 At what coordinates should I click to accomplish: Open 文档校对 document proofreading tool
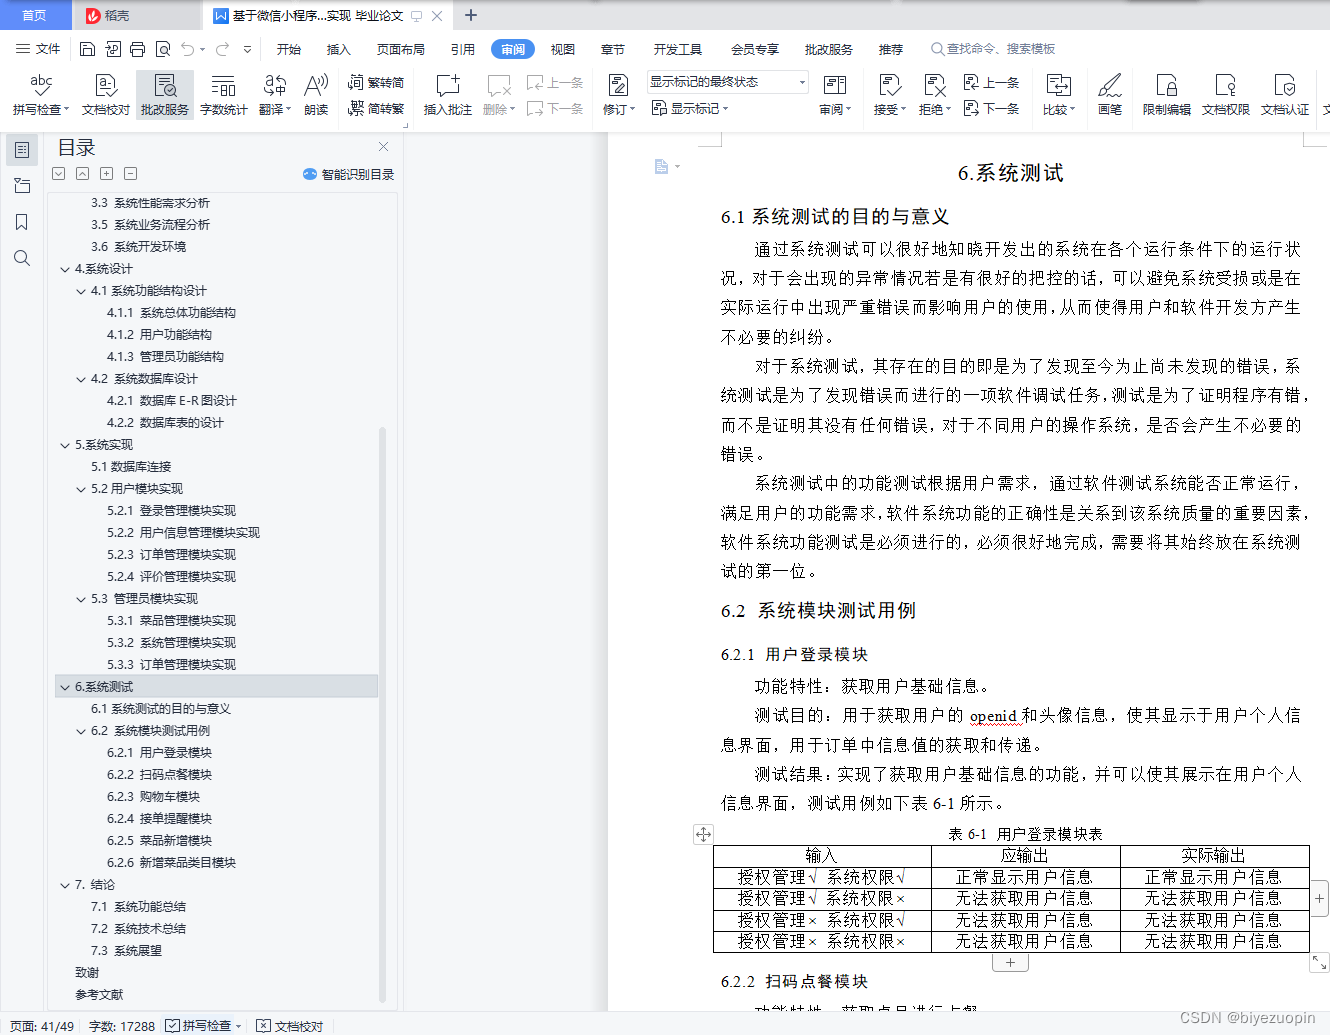pyautogui.click(x=106, y=95)
